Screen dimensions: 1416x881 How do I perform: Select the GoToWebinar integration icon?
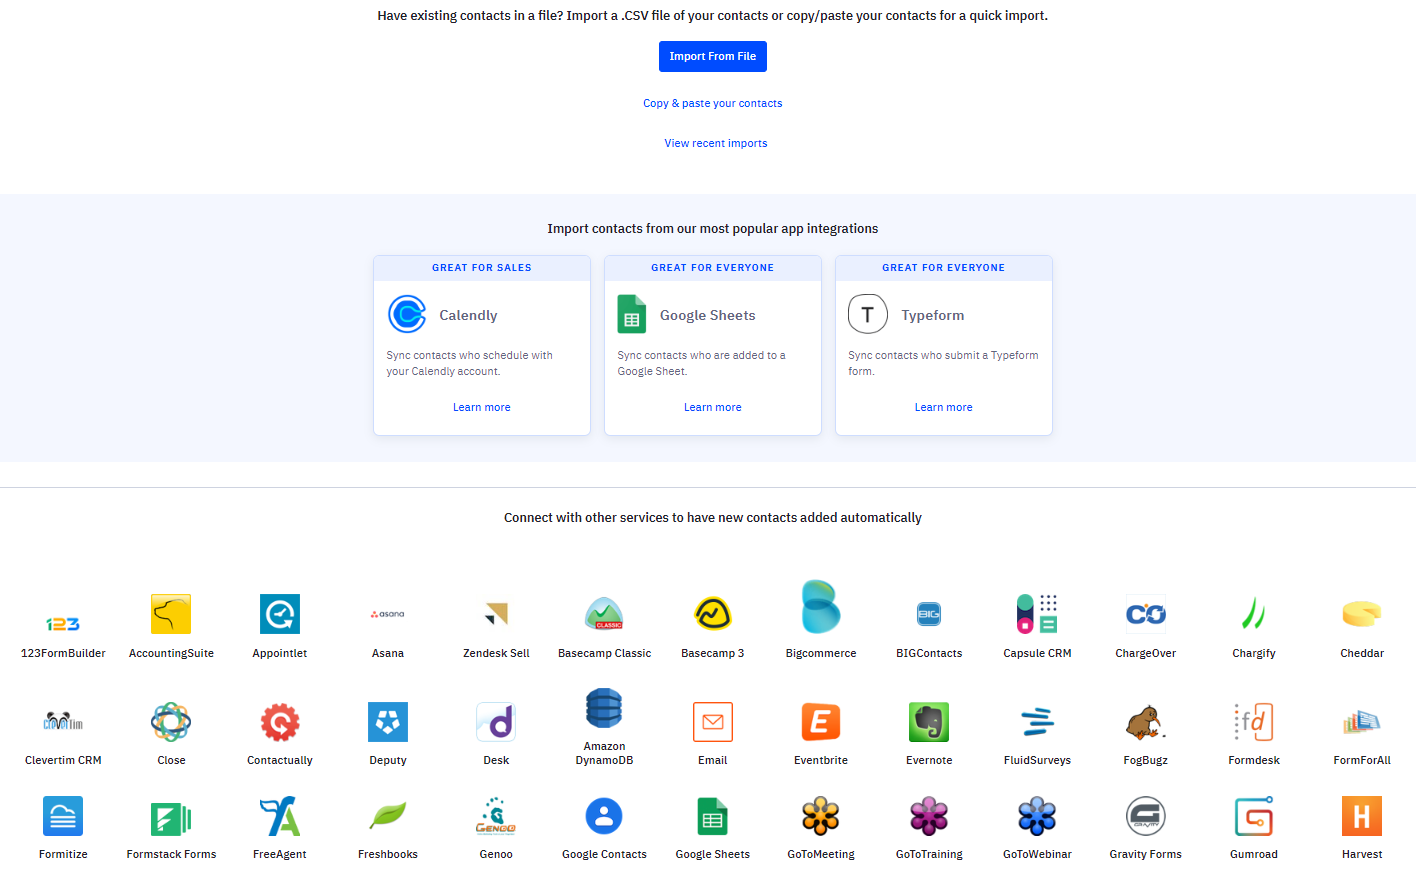click(1037, 816)
